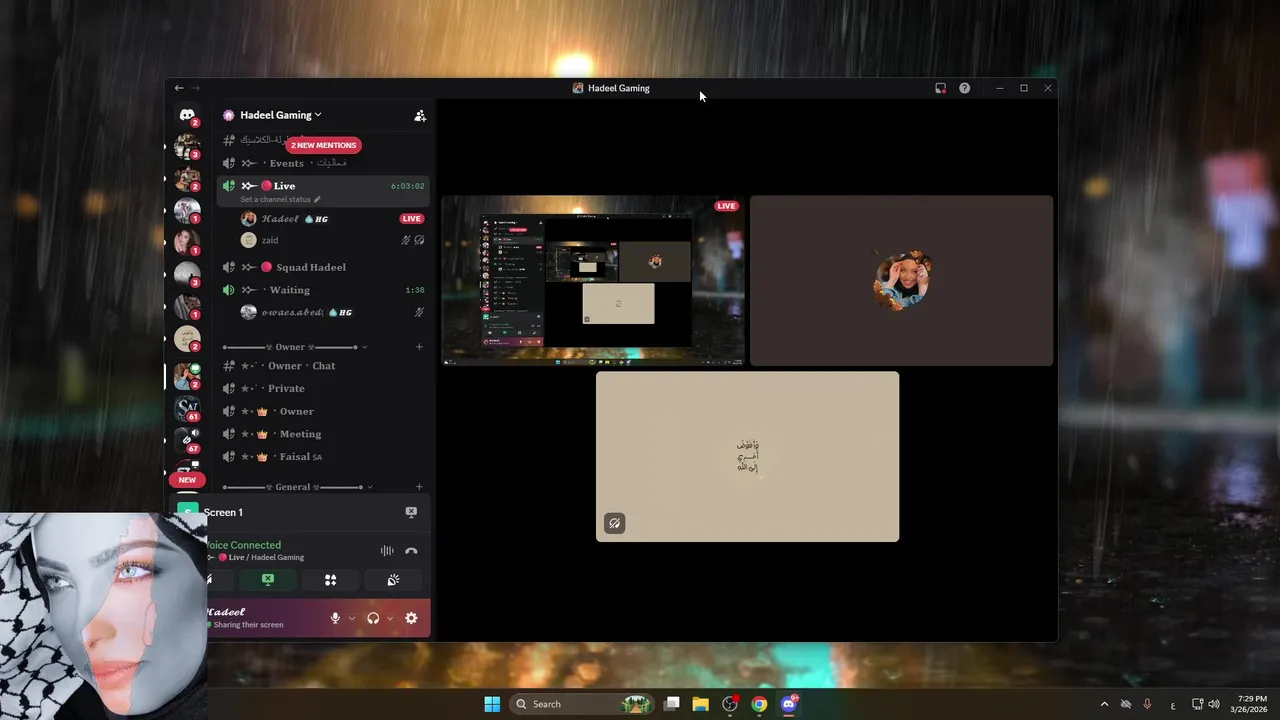
Task: Open invite people icon beside Hadeel Gaming
Action: [420, 116]
